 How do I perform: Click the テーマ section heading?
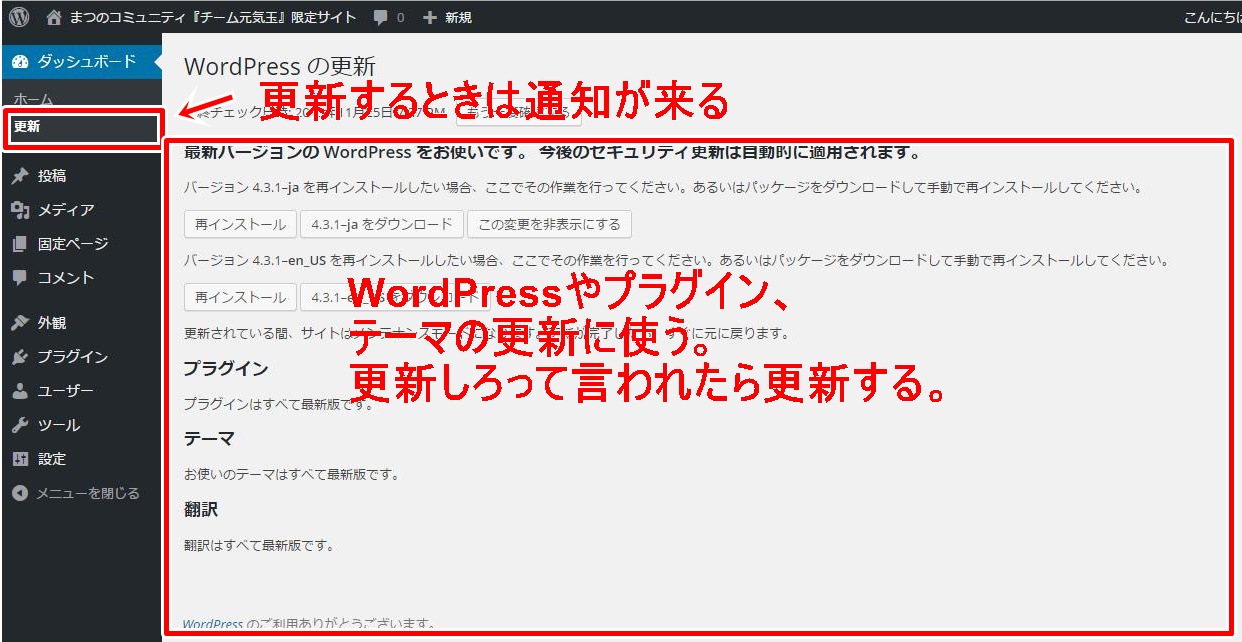pyautogui.click(x=209, y=439)
